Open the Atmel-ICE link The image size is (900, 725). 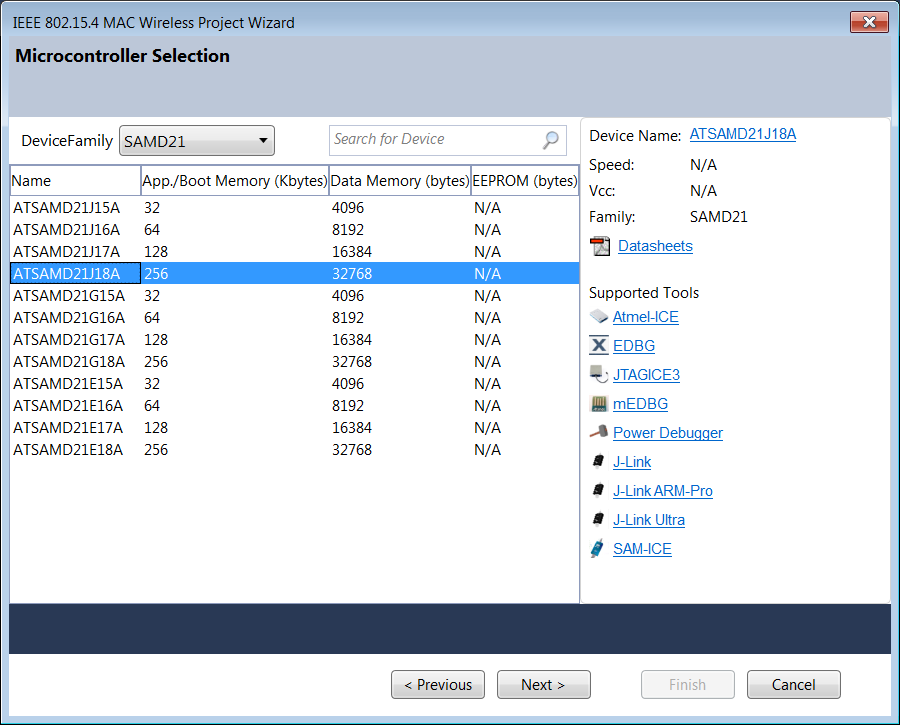(x=646, y=317)
